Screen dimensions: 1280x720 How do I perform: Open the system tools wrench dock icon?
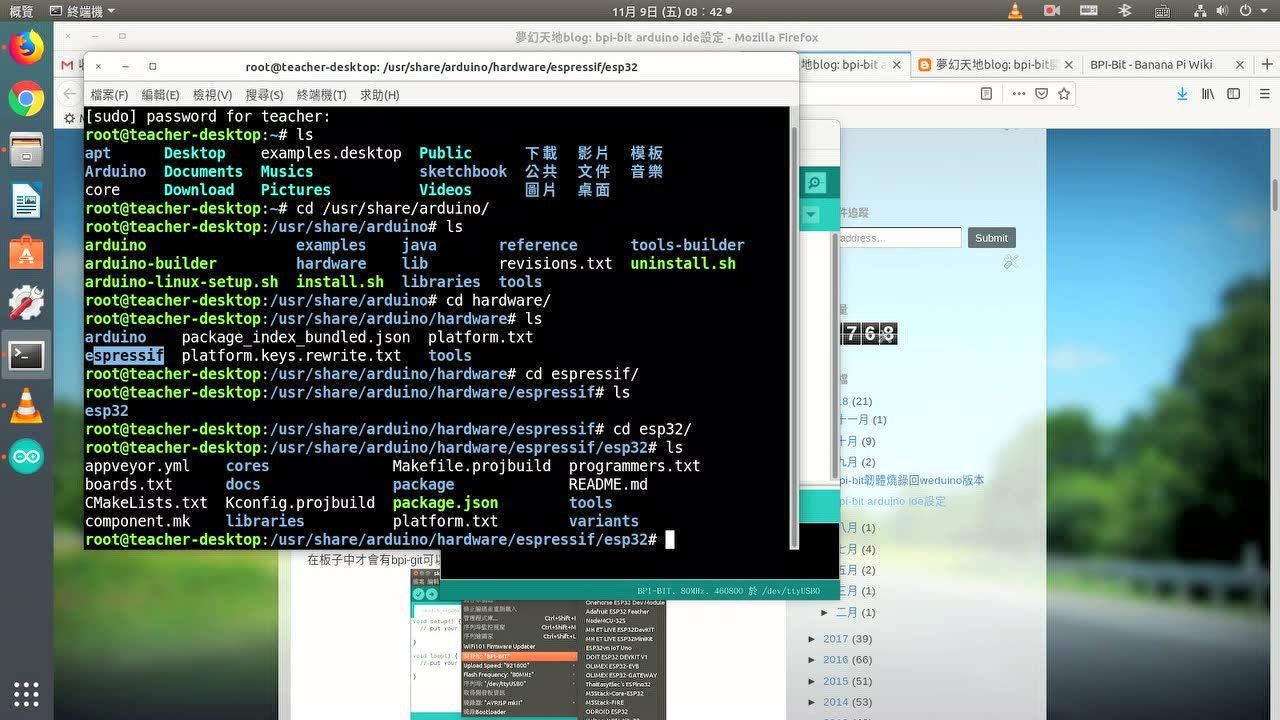tap(27, 303)
